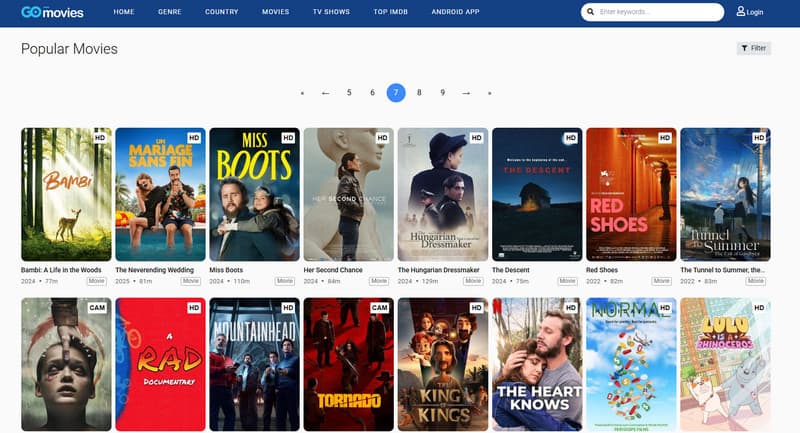Open Bambi: A Life in the Woods poster
The width and height of the screenshot is (800, 433).
tap(66, 194)
